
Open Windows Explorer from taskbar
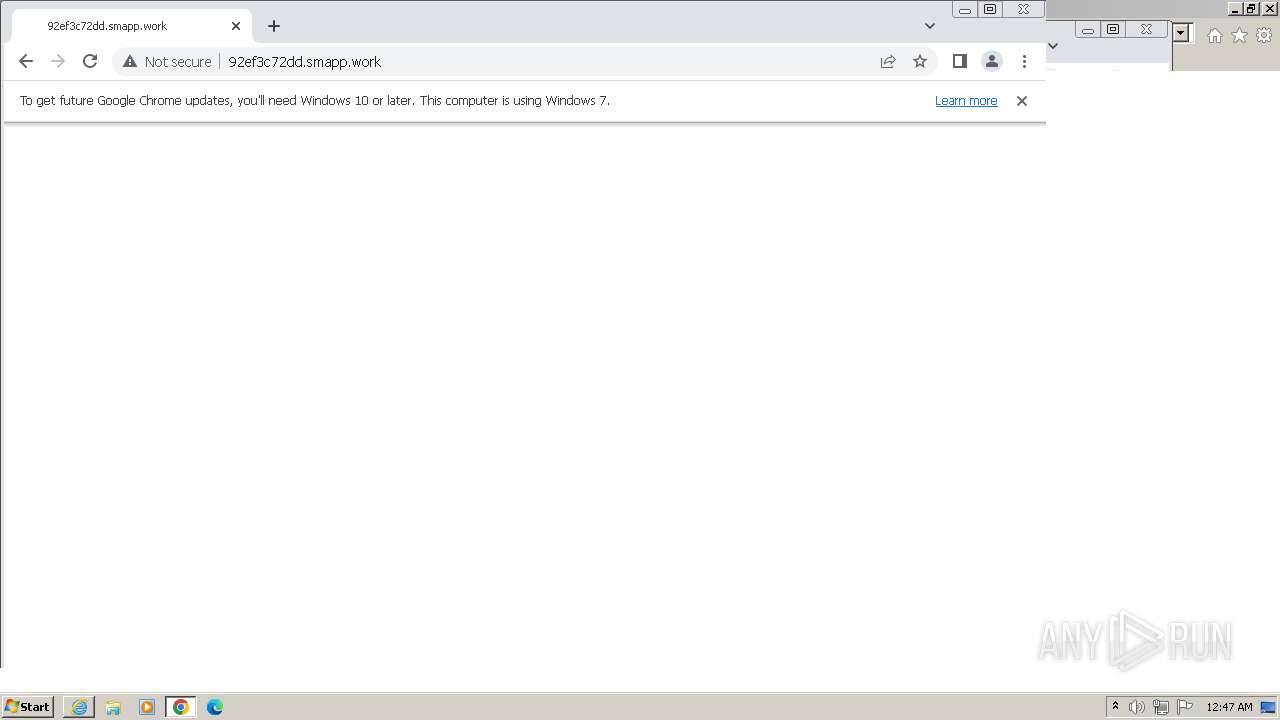click(x=113, y=707)
